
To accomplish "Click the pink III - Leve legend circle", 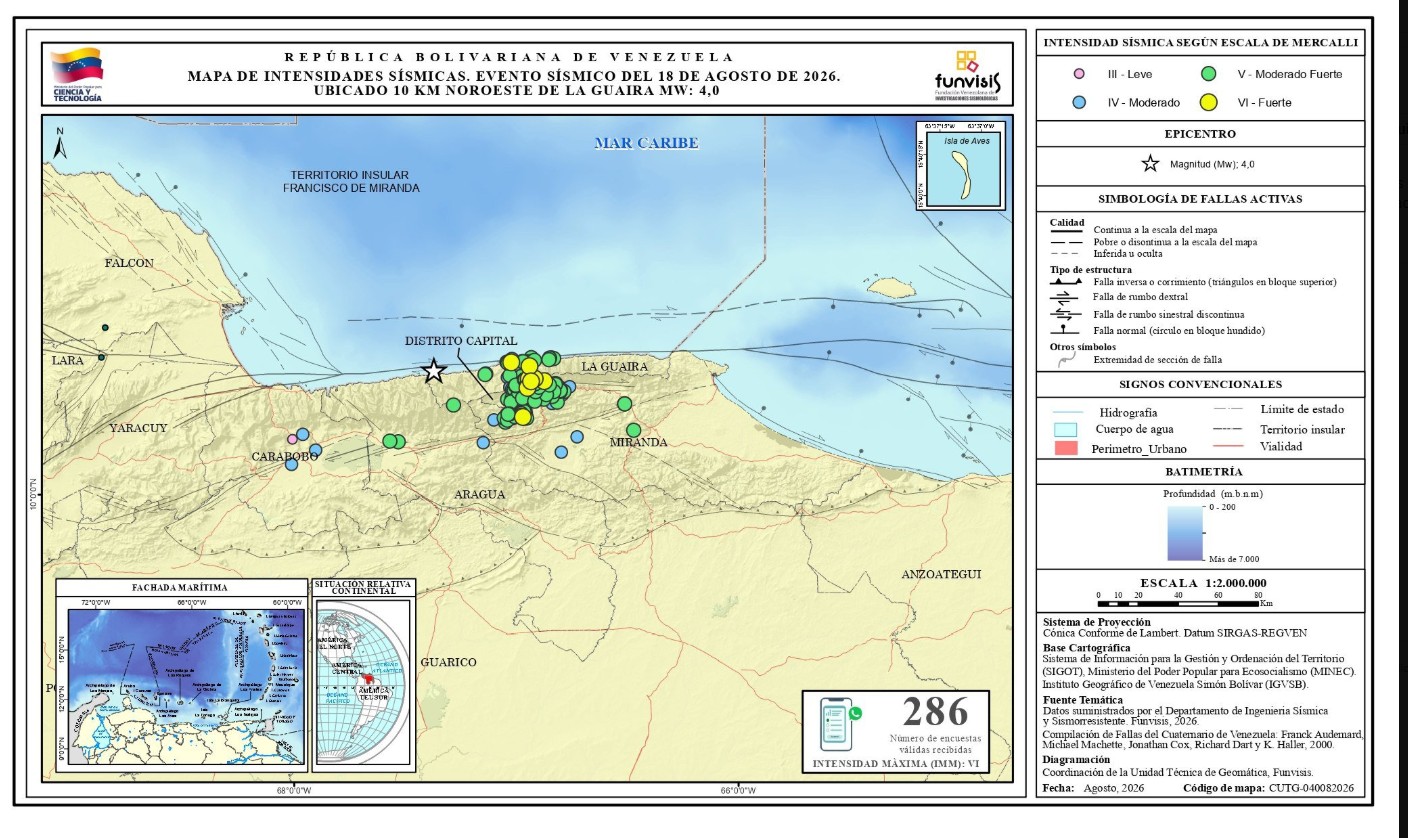I will click(x=1078, y=74).
